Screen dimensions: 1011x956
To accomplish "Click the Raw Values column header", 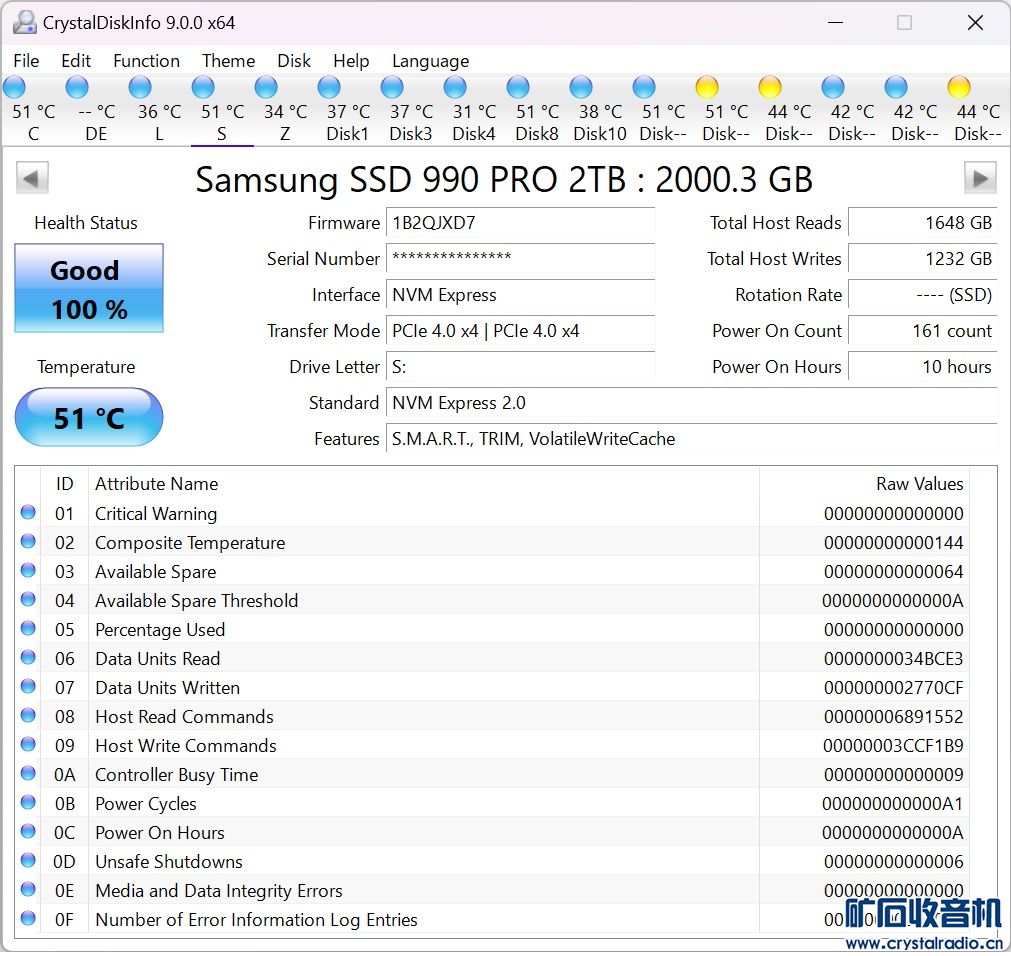I will (919, 484).
